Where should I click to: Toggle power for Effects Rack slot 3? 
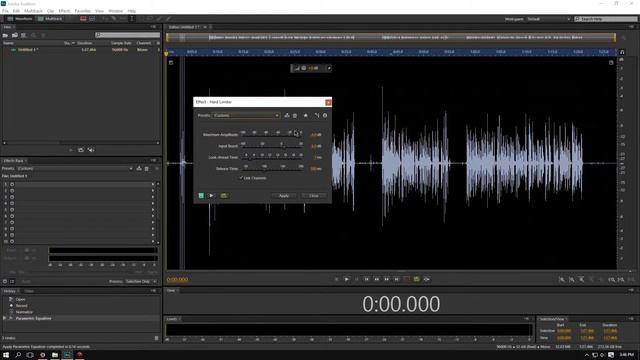12,197
